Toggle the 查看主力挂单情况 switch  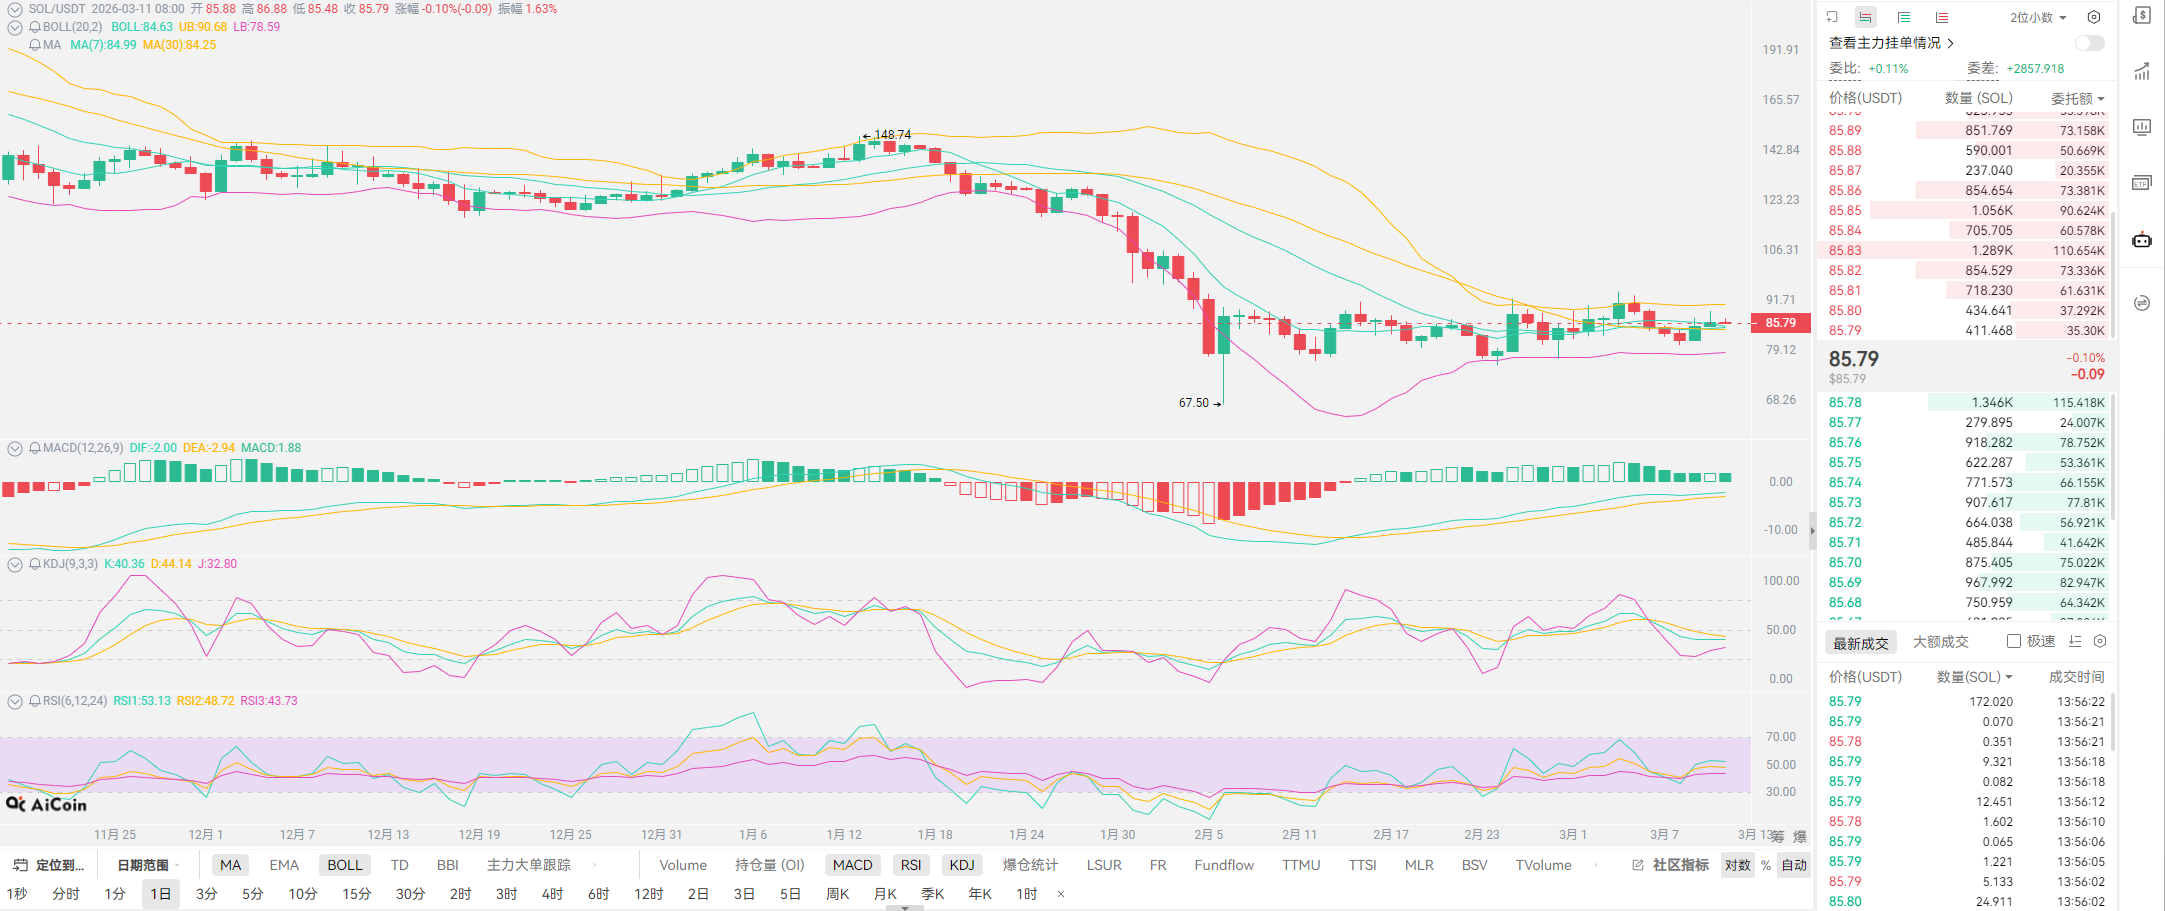pos(2089,43)
